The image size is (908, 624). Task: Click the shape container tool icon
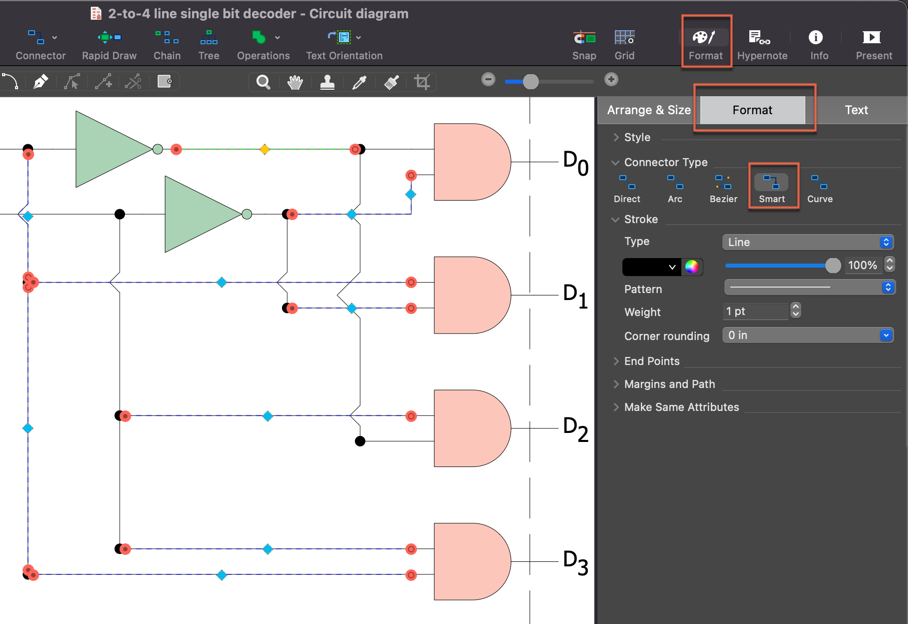(x=164, y=82)
